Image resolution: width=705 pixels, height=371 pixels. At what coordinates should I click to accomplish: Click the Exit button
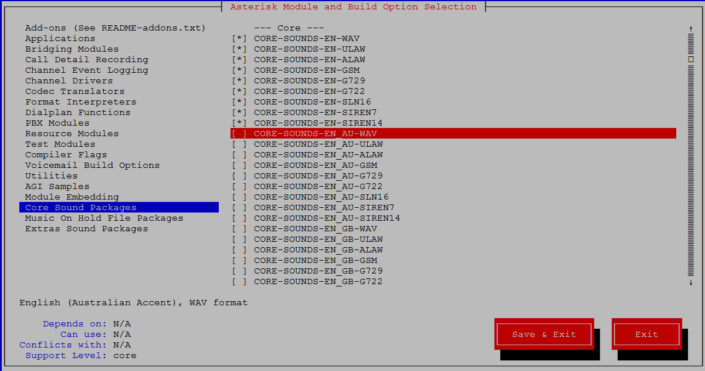pyautogui.click(x=647, y=334)
